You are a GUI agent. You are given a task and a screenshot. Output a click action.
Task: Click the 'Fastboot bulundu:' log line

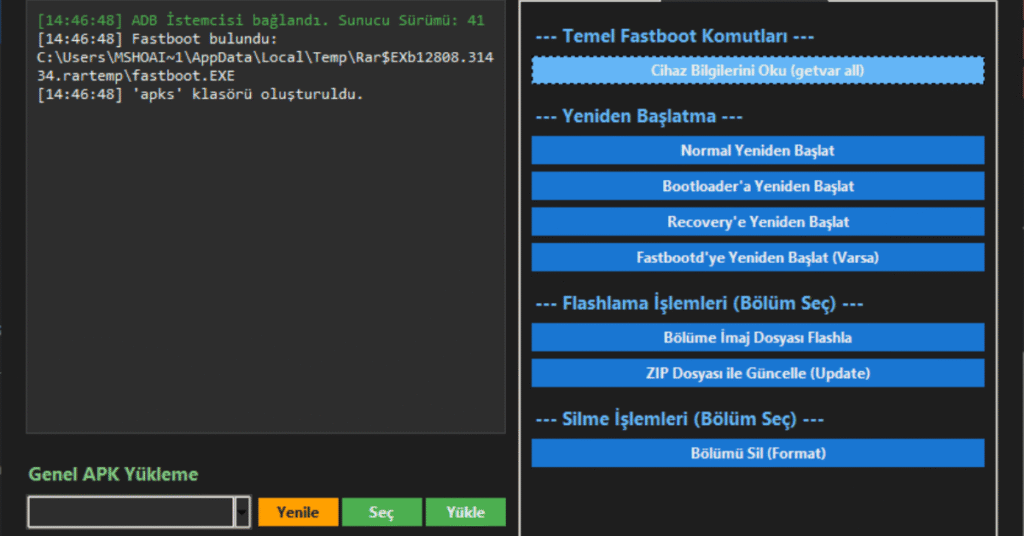click(x=157, y=39)
